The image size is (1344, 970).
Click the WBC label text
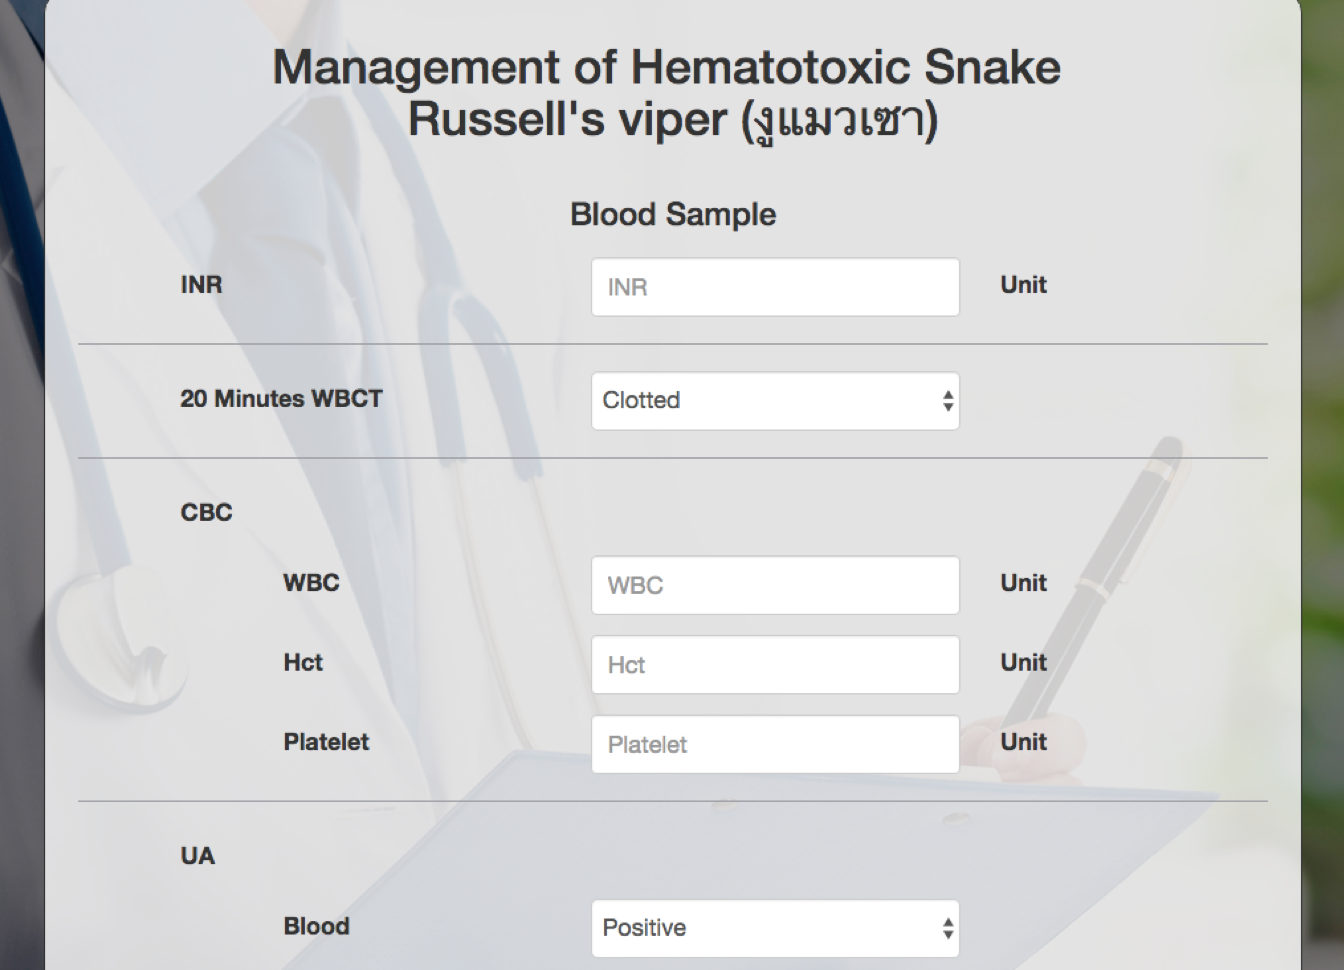pyautogui.click(x=311, y=583)
